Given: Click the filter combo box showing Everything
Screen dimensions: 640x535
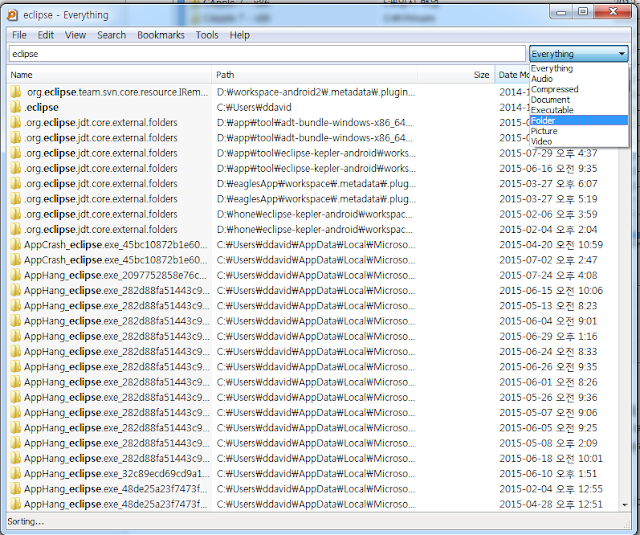Looking at the screenshot, I should tap(579, 54).
